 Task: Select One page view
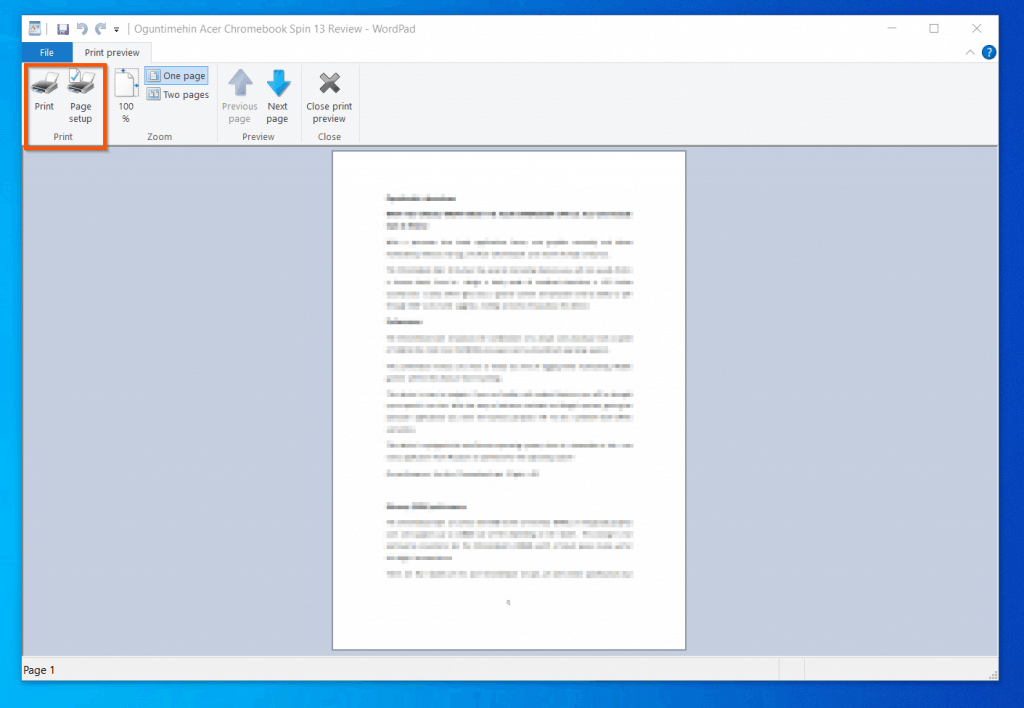pos(176,76)
